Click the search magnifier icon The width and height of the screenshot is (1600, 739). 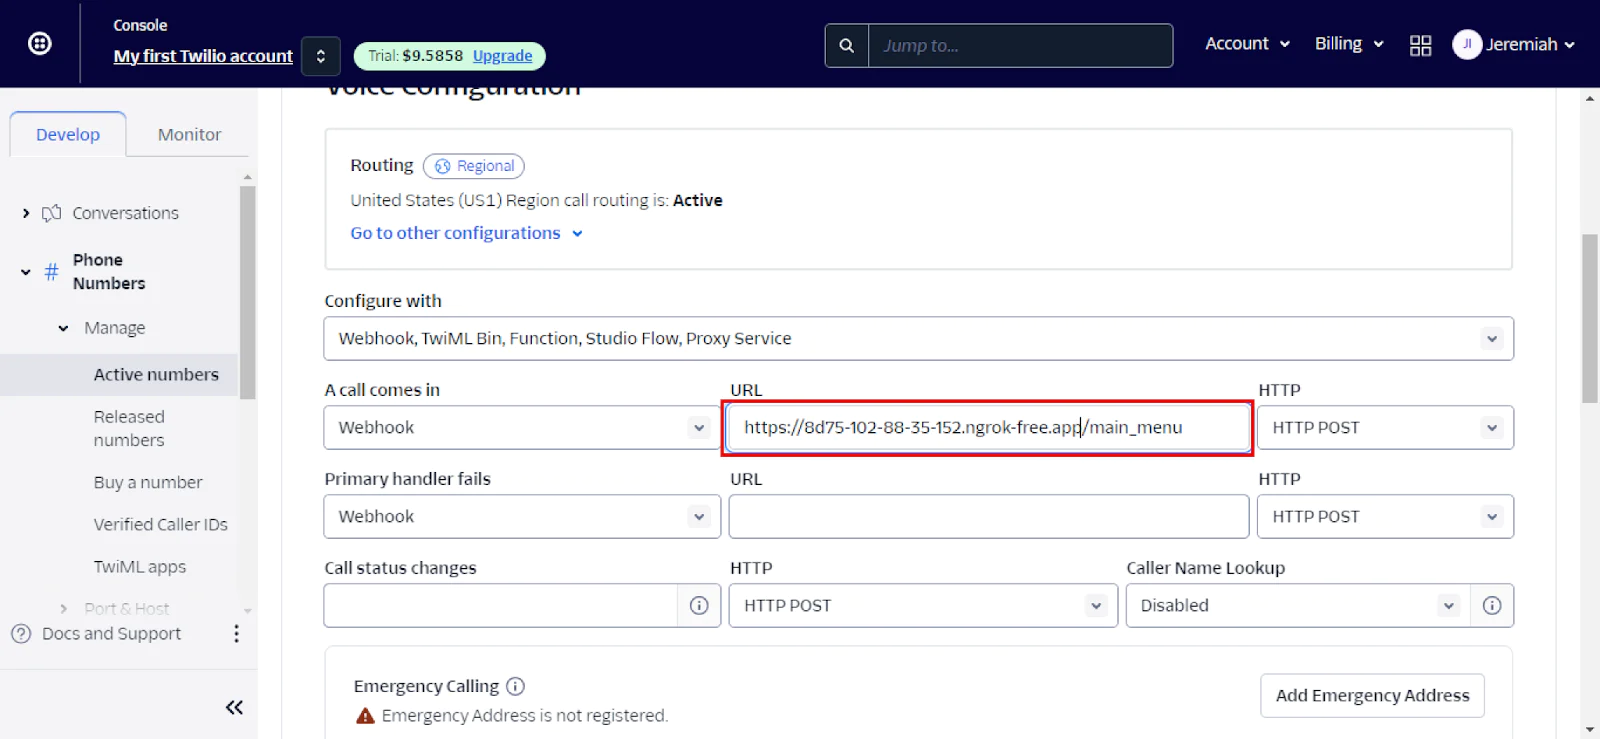coord(847,45)
